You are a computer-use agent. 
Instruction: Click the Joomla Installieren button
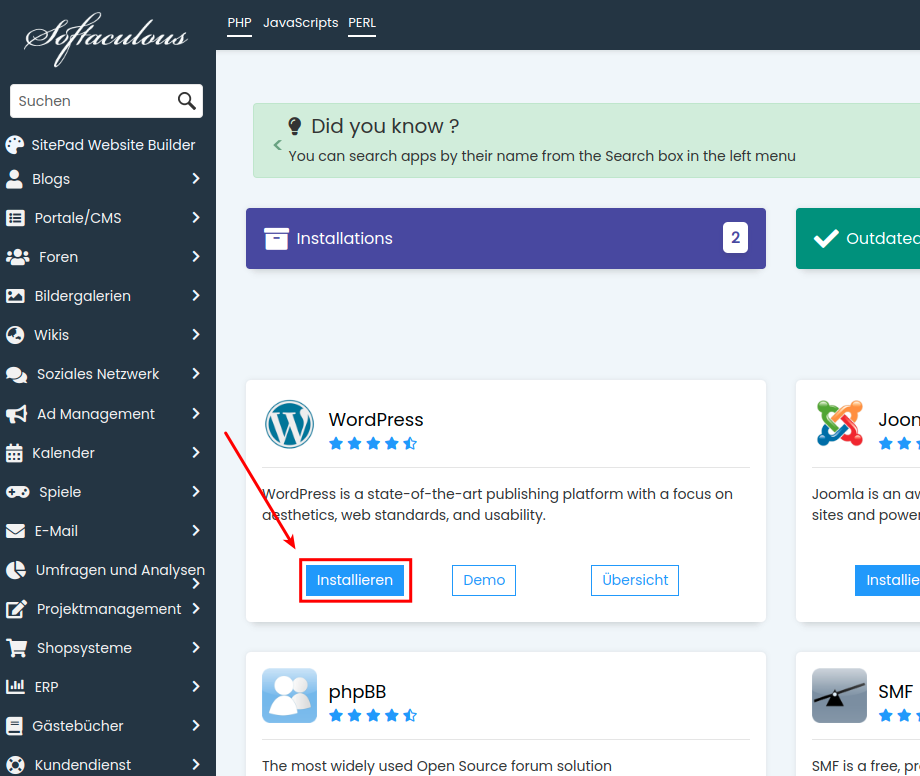coord(887,580)
